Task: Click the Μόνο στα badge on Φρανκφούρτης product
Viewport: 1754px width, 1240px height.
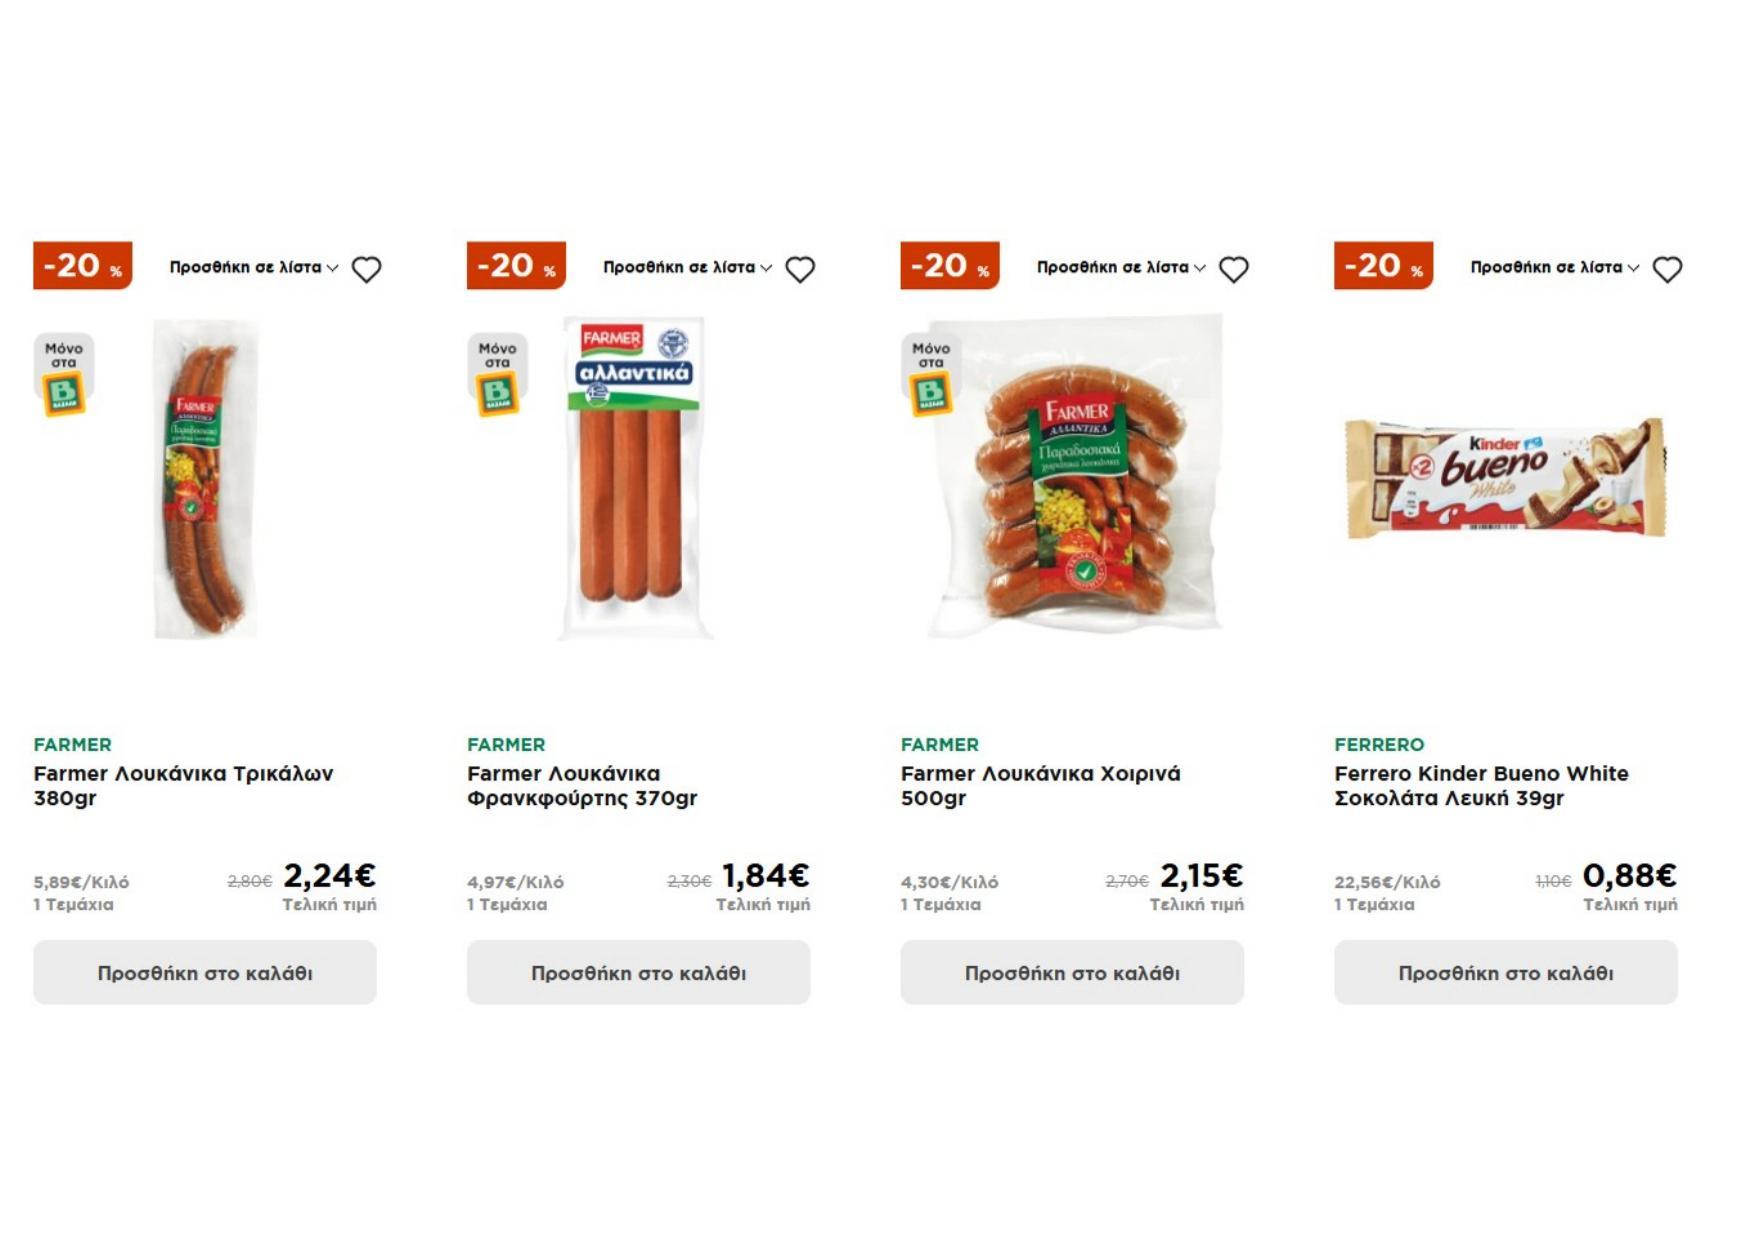Action: tap(497, 375)
